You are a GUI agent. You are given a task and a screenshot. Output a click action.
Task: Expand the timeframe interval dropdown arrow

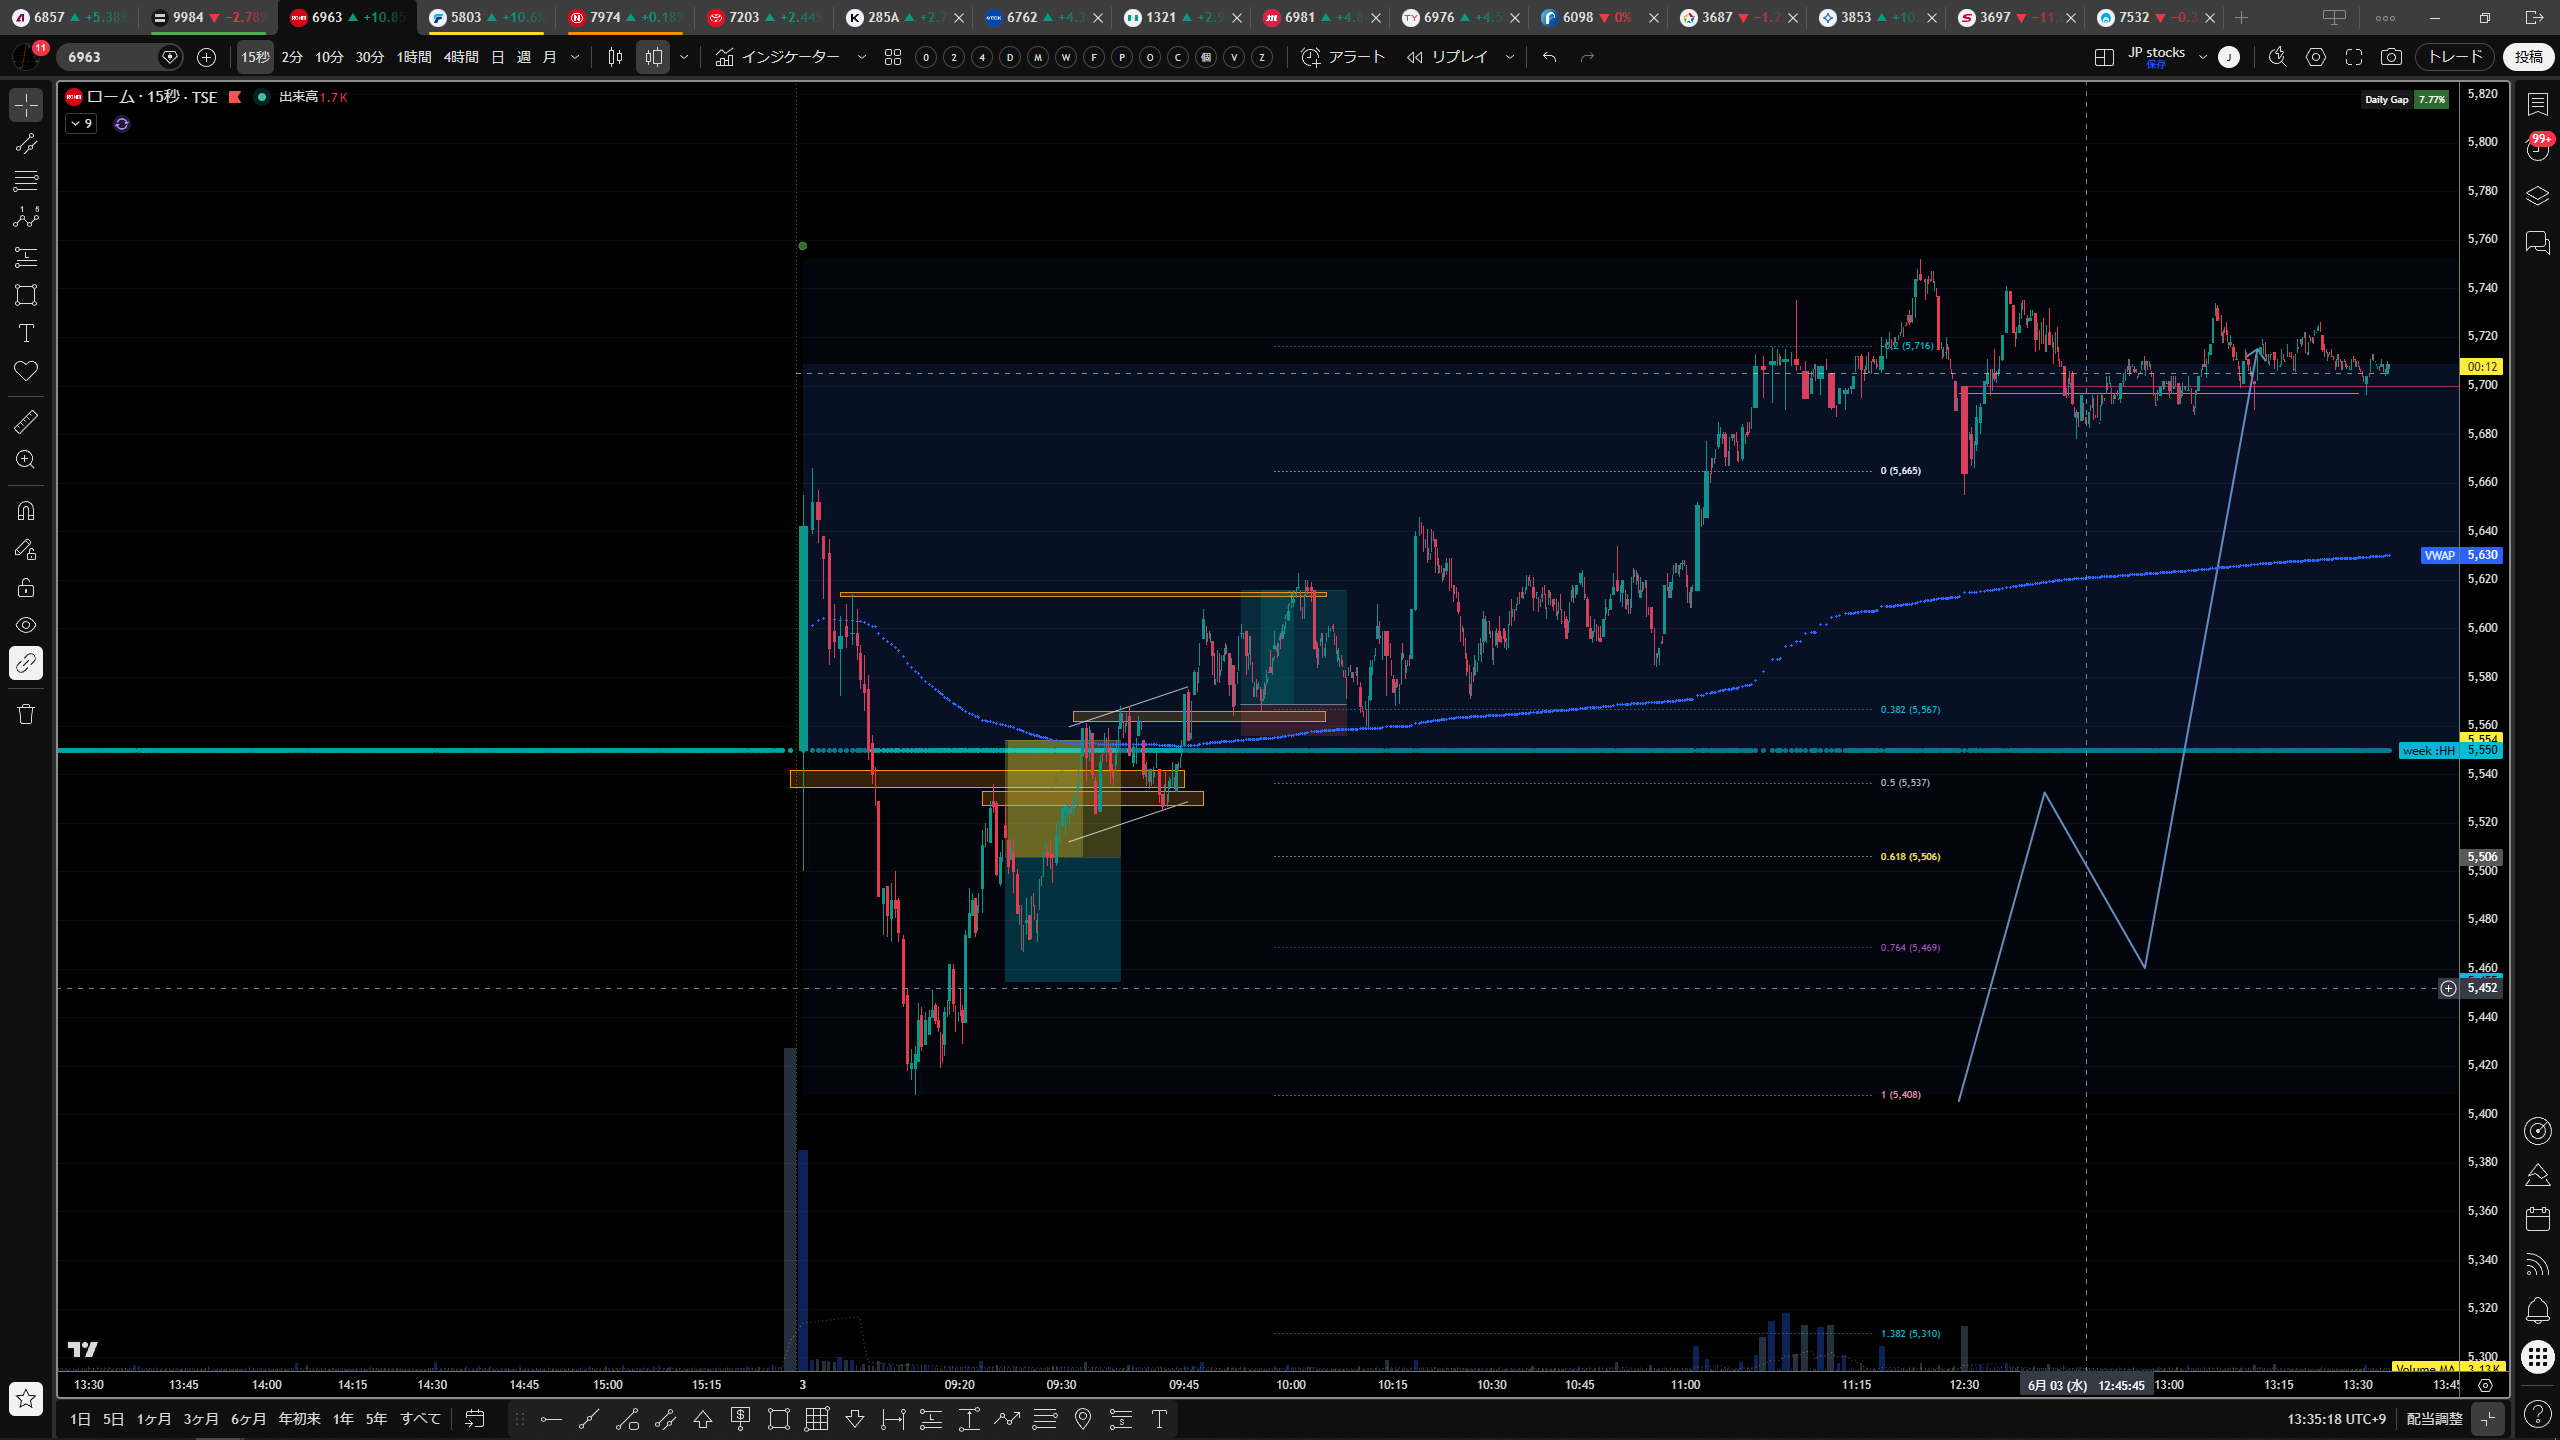point(575,57)
